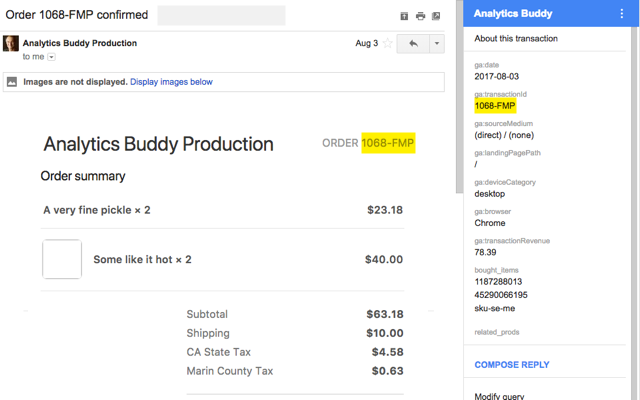This screenshot has height=400, width=640.
Task: Click the print email icon
Action: [420, 16]
